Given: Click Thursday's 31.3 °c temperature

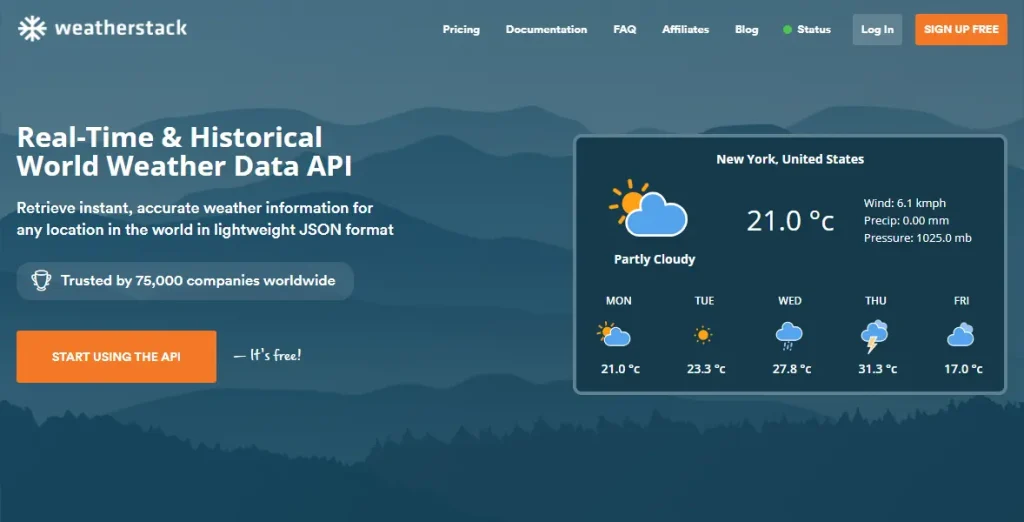Looking at the screenshot, I should pos(877,369).
